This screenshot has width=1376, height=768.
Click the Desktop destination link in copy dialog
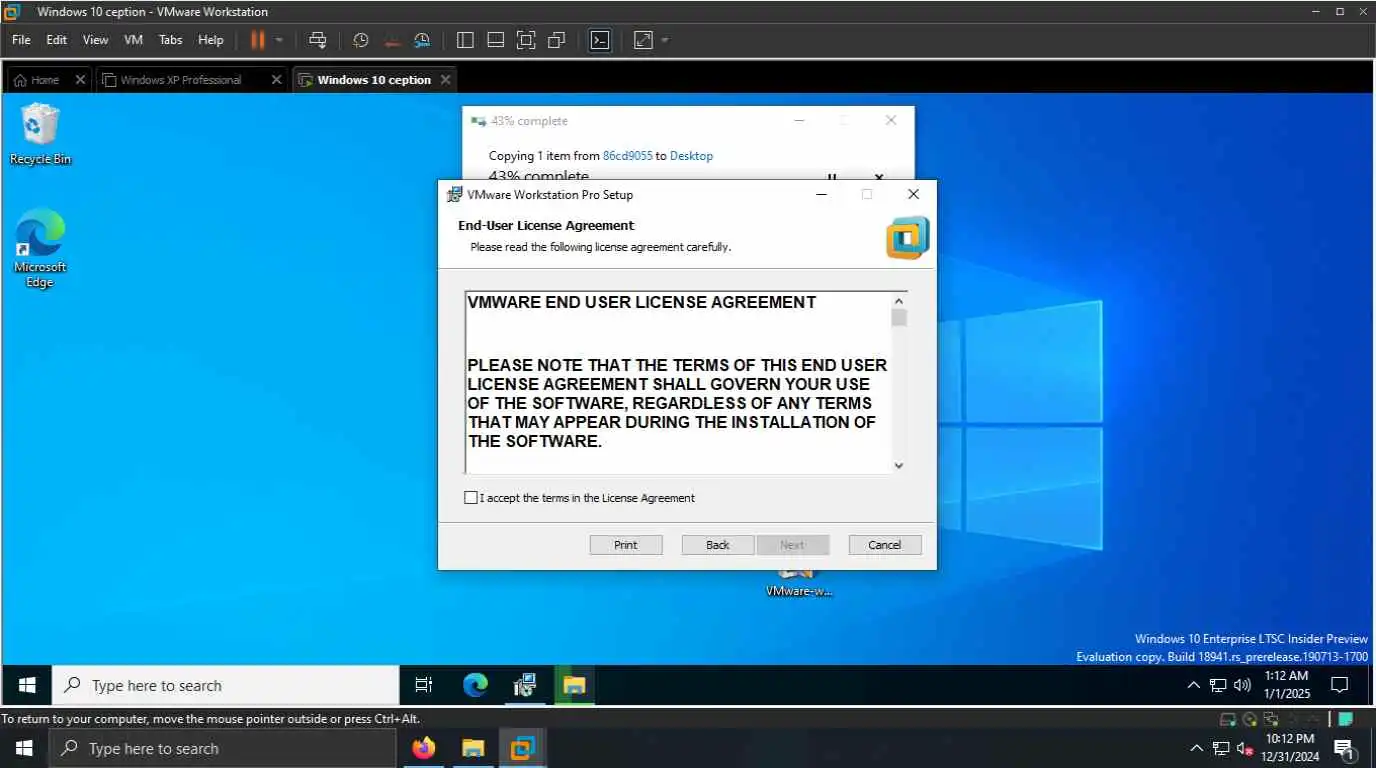click(x=691, y=156)
